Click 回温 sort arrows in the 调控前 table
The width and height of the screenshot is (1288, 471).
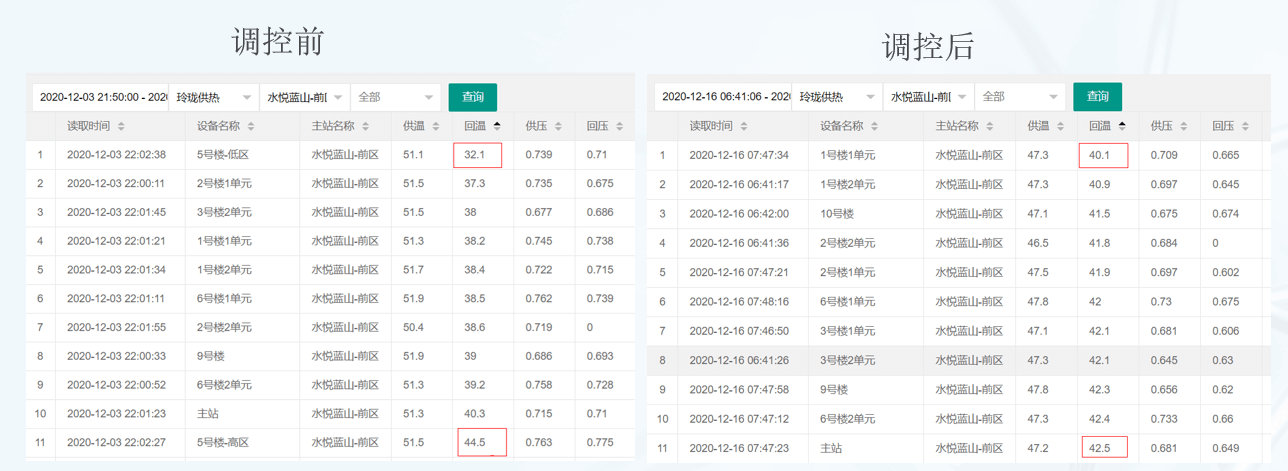(x=497, y=127)
